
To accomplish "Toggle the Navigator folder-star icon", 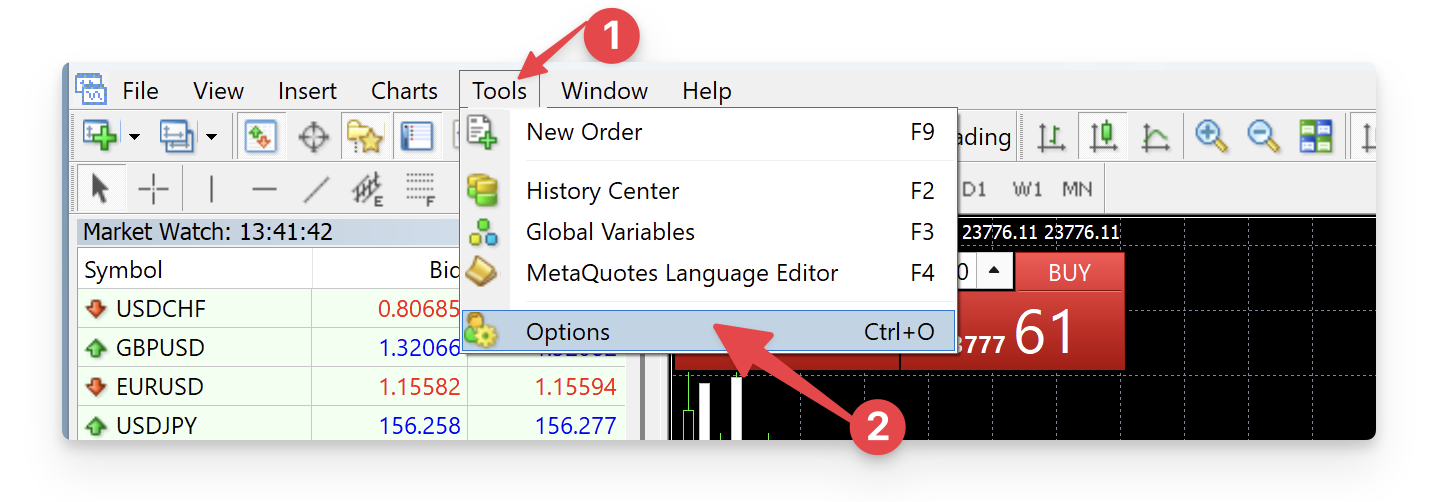I will click(x=365, y=136).
